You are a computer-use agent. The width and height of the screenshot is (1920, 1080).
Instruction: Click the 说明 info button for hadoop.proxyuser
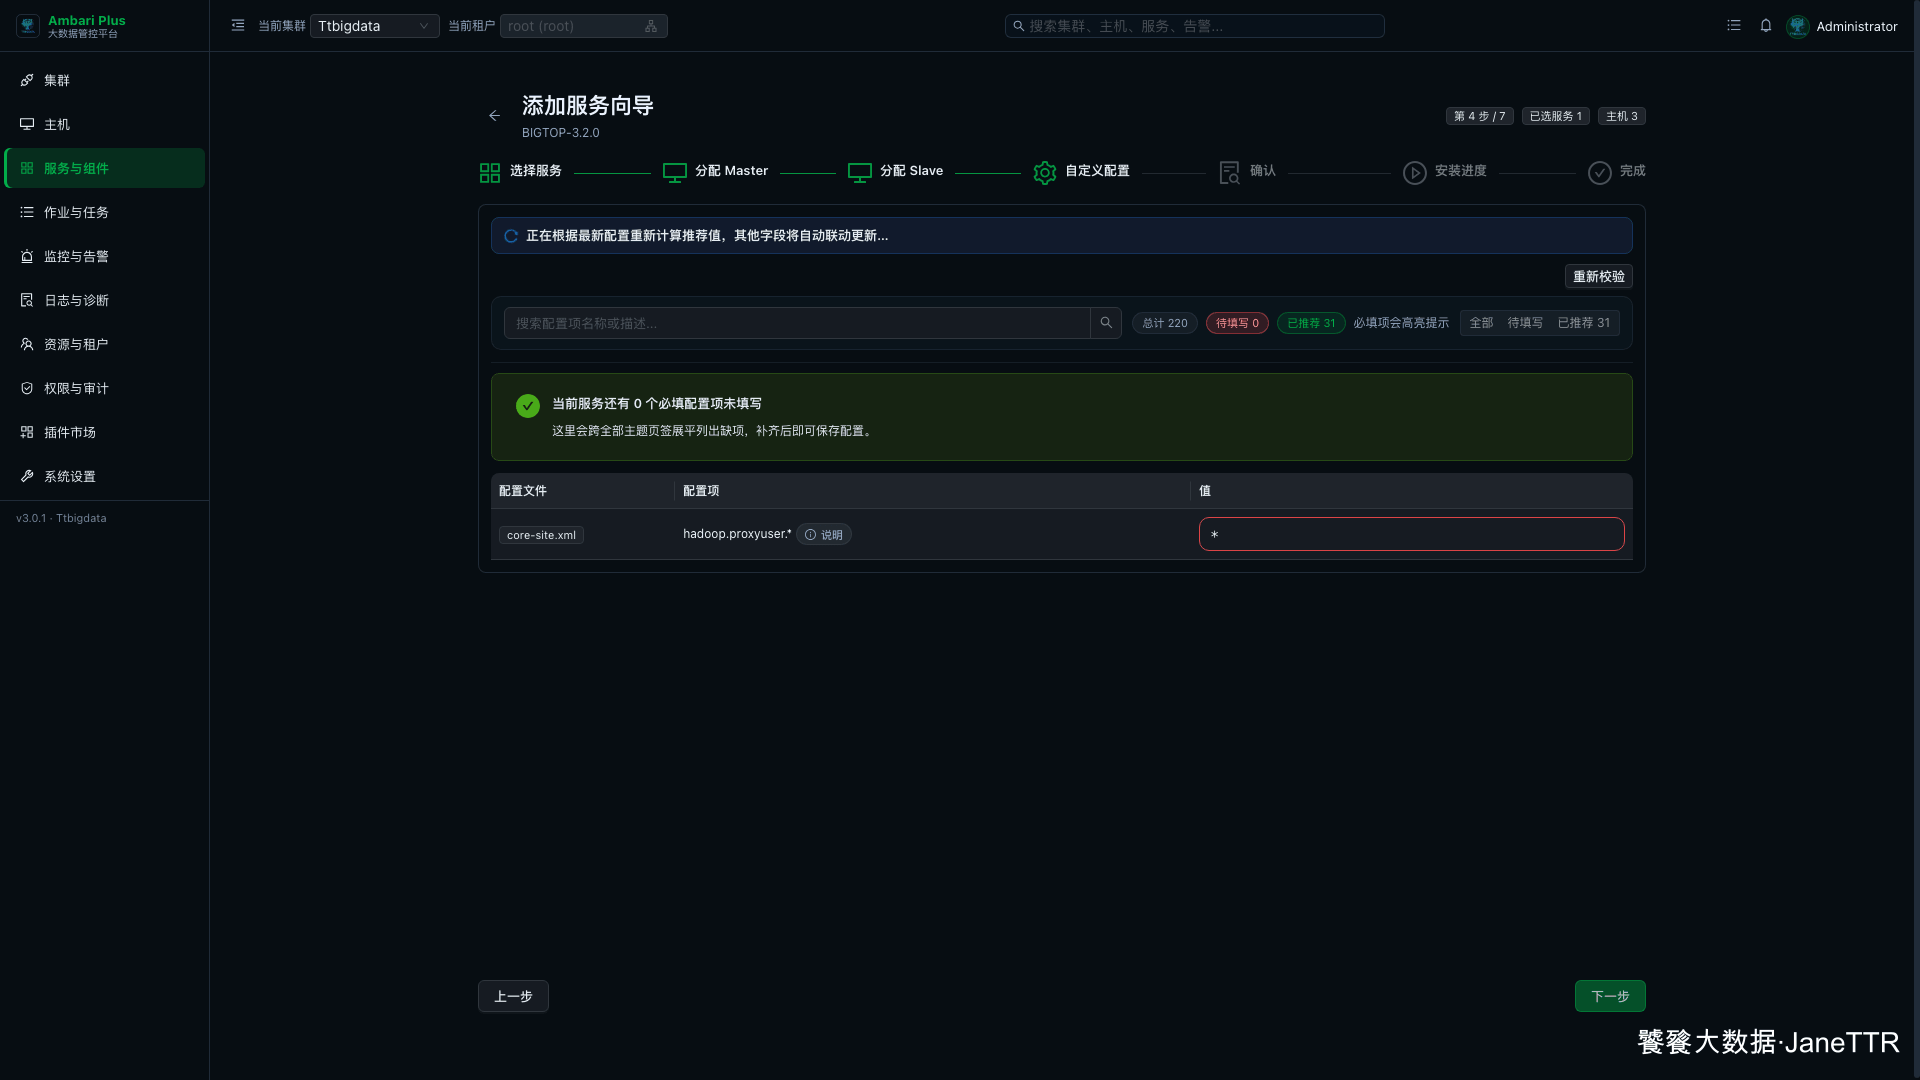[824, 535]
